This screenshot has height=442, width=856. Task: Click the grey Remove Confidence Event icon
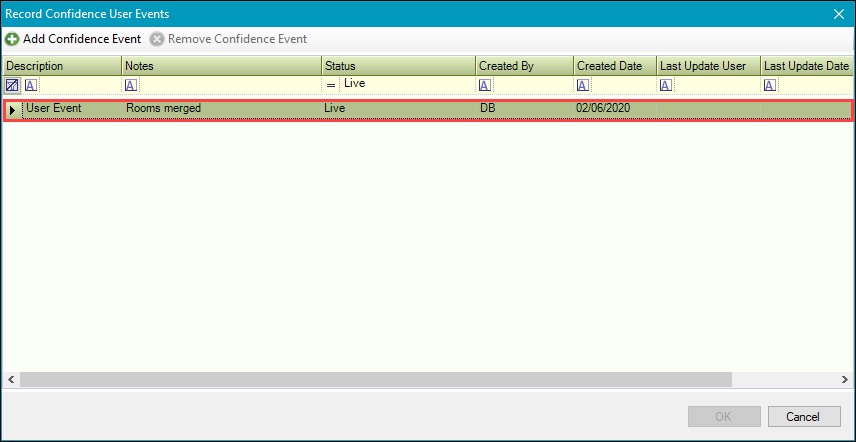pos(157,39)
